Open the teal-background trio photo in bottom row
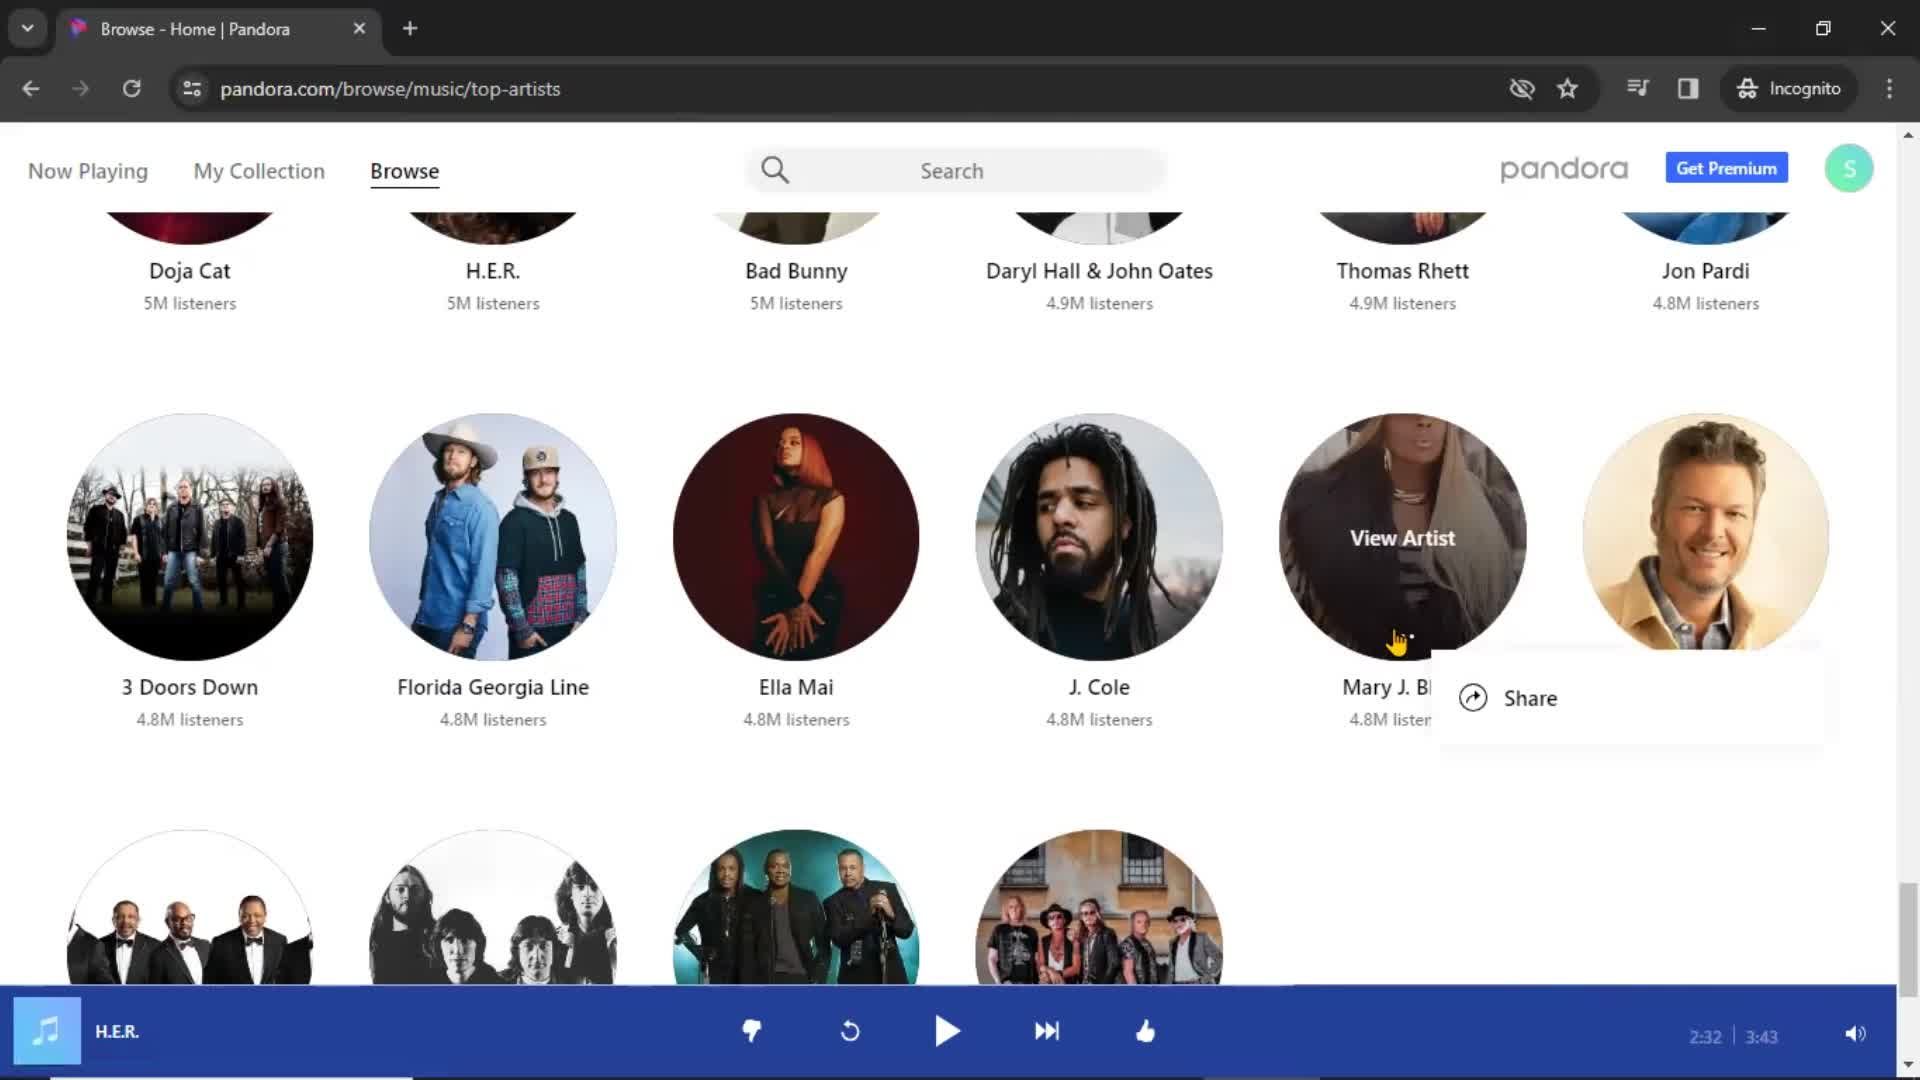 (x=796, y=907)
